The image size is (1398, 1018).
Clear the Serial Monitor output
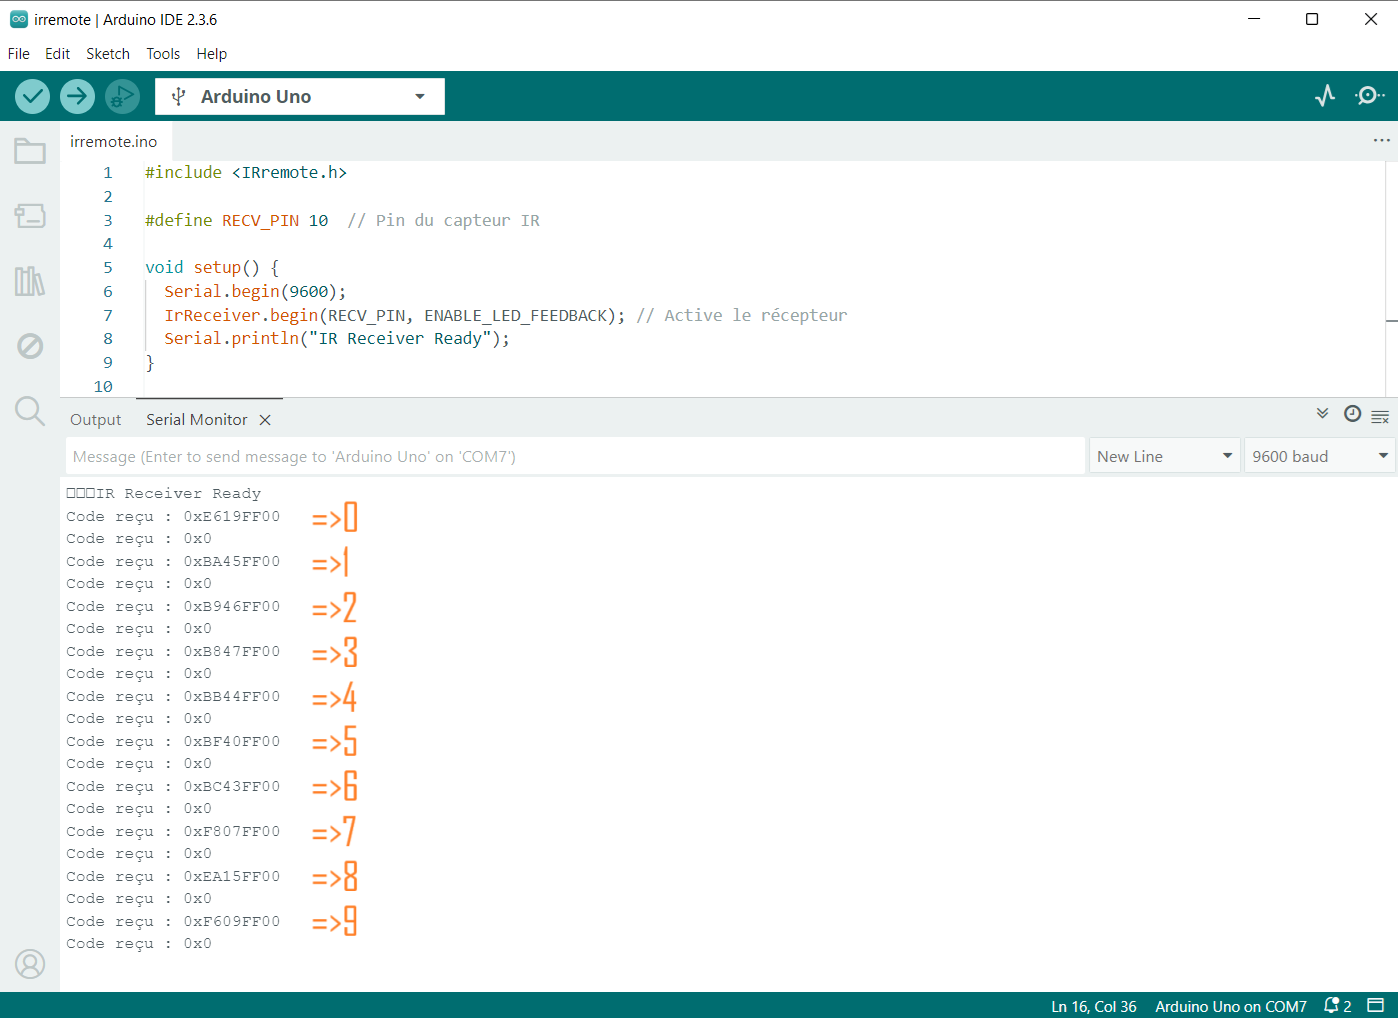[1380, 416]
